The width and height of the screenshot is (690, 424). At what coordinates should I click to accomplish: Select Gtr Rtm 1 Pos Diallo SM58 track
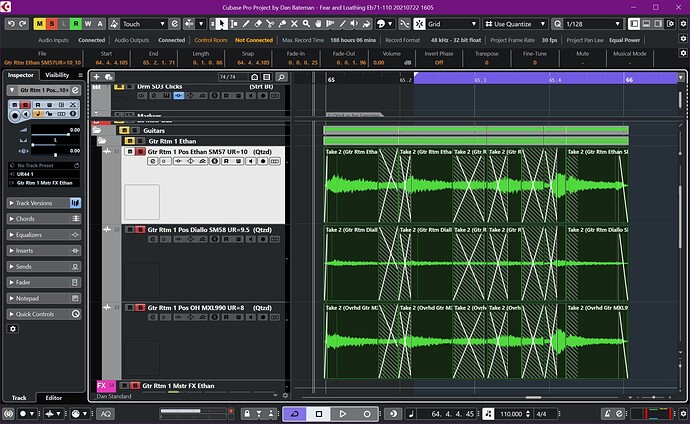pos(209,230)
